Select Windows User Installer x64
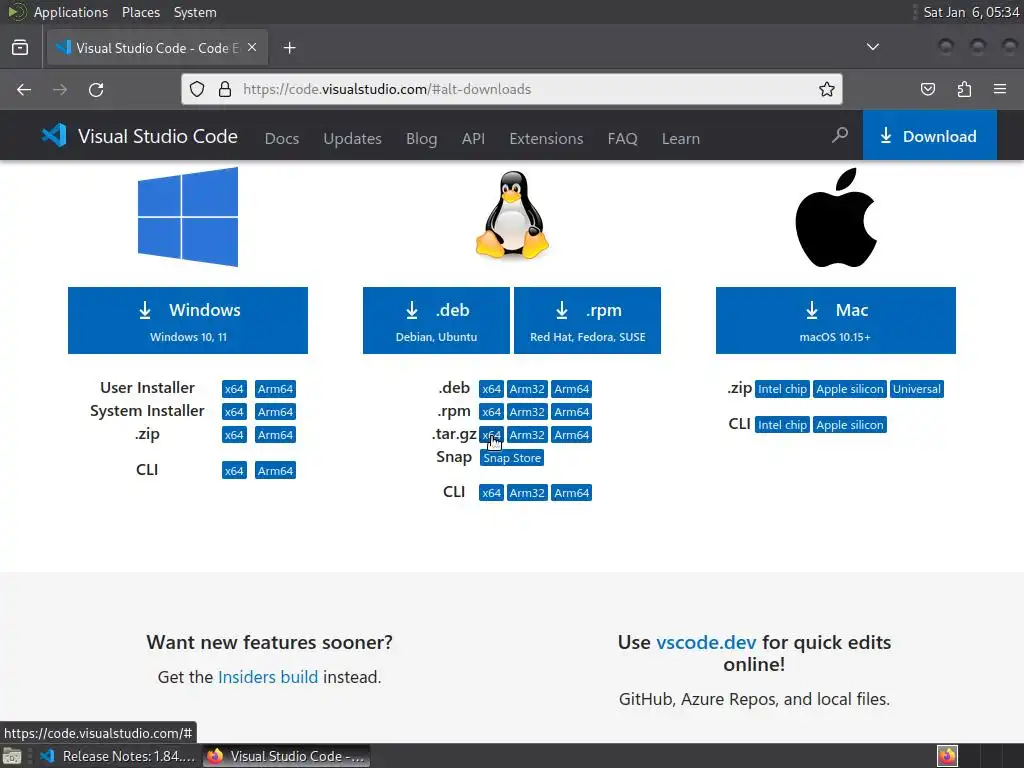The height and width of the screenshot is (768, 1024). point(234,389)
